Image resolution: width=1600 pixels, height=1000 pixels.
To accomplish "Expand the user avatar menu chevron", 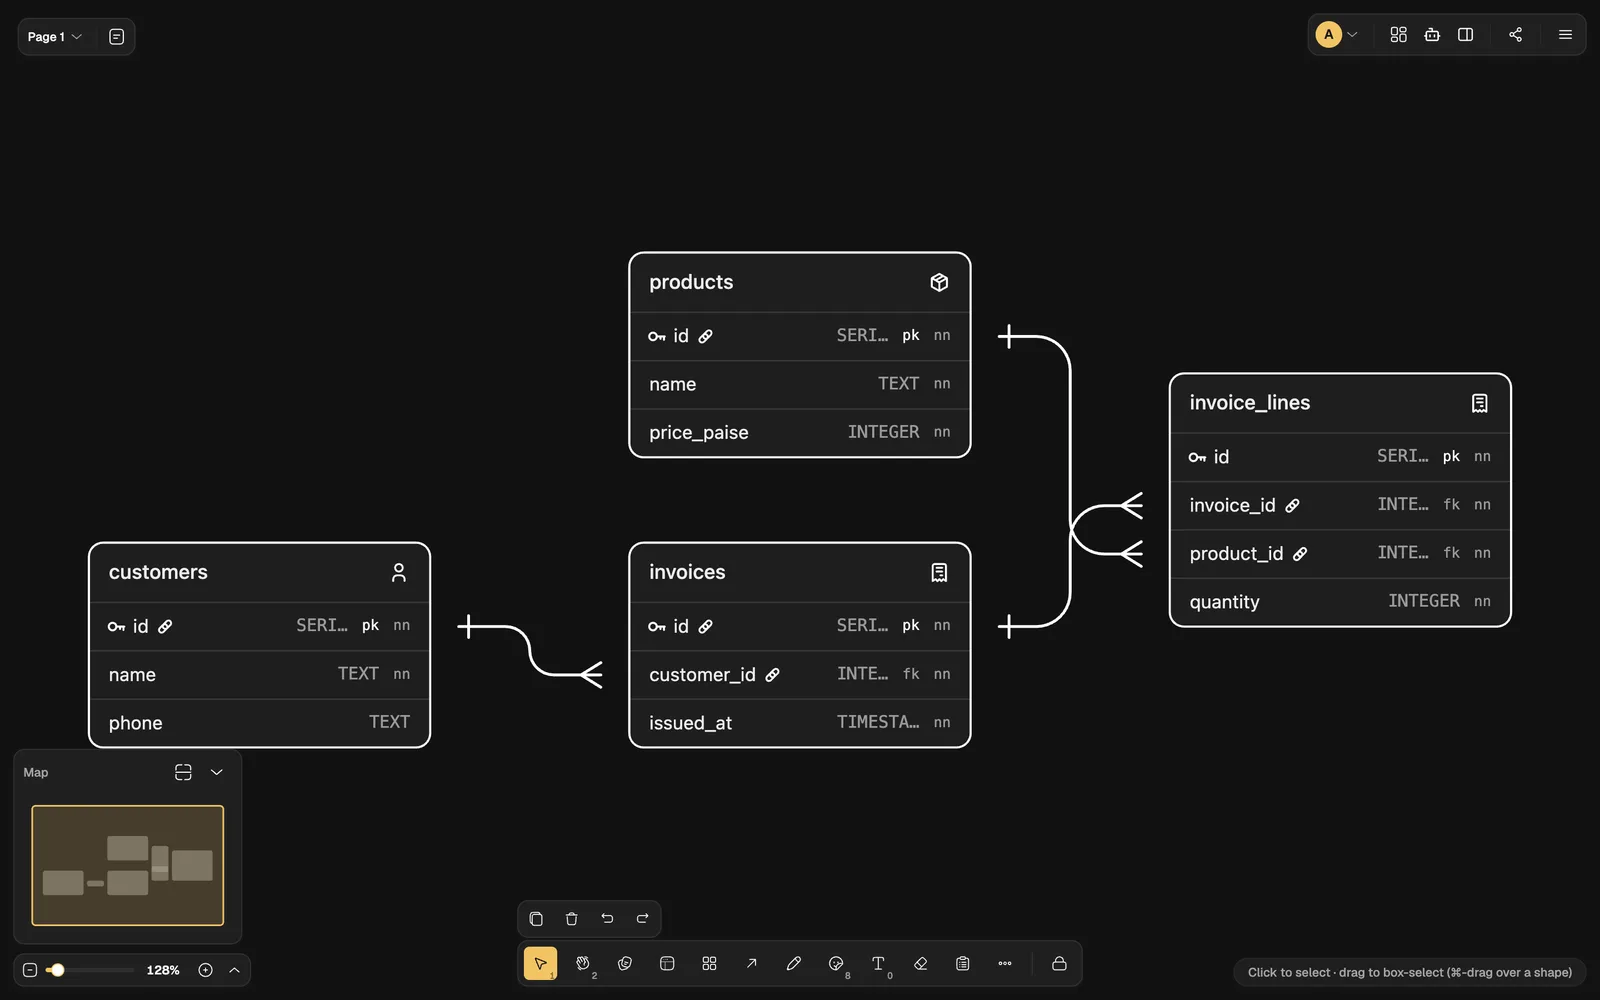I will [x=1352, y=35].
